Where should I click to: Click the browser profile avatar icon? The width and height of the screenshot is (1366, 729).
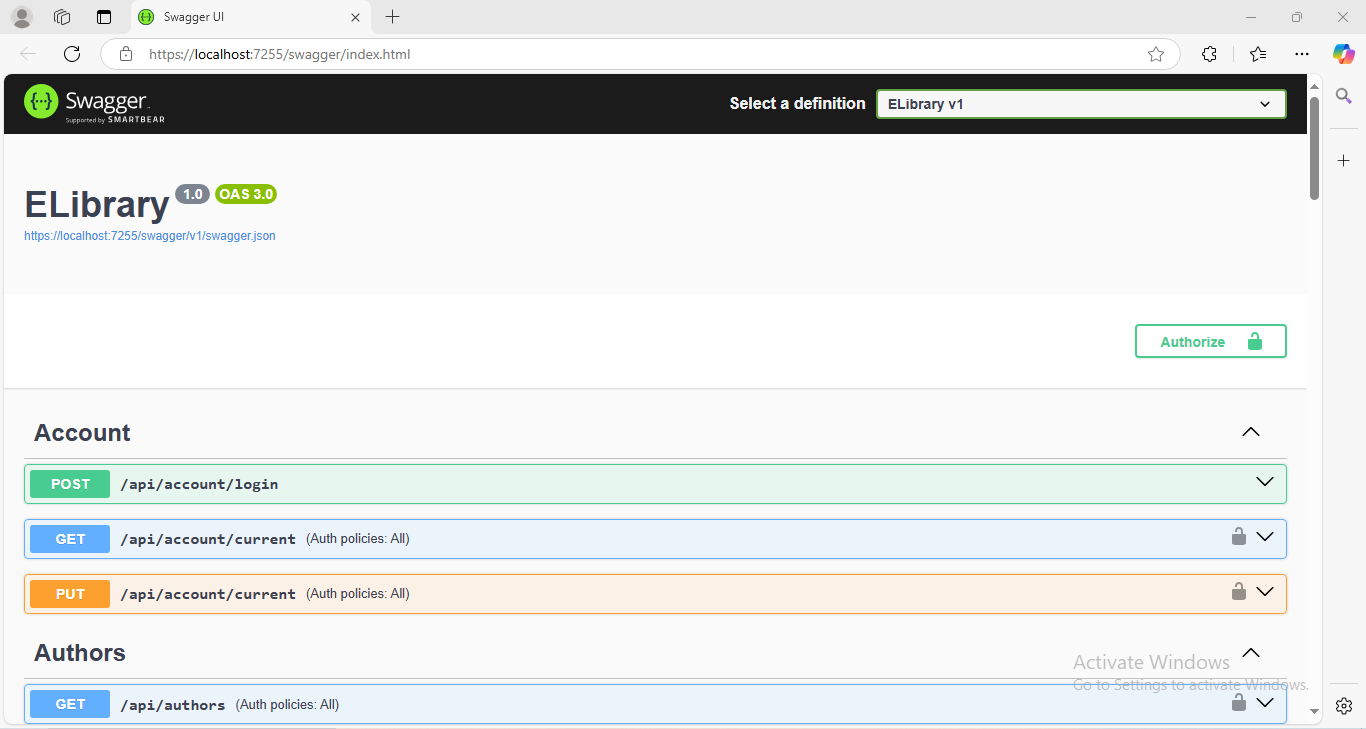click(x=21, y=16)
